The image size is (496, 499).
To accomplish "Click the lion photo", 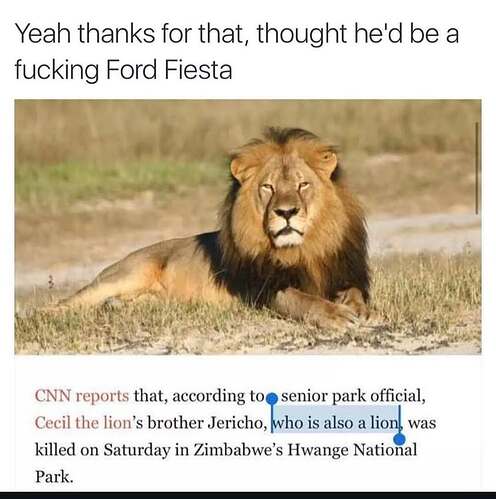I will pyautogui.click(x=248, y=227).
